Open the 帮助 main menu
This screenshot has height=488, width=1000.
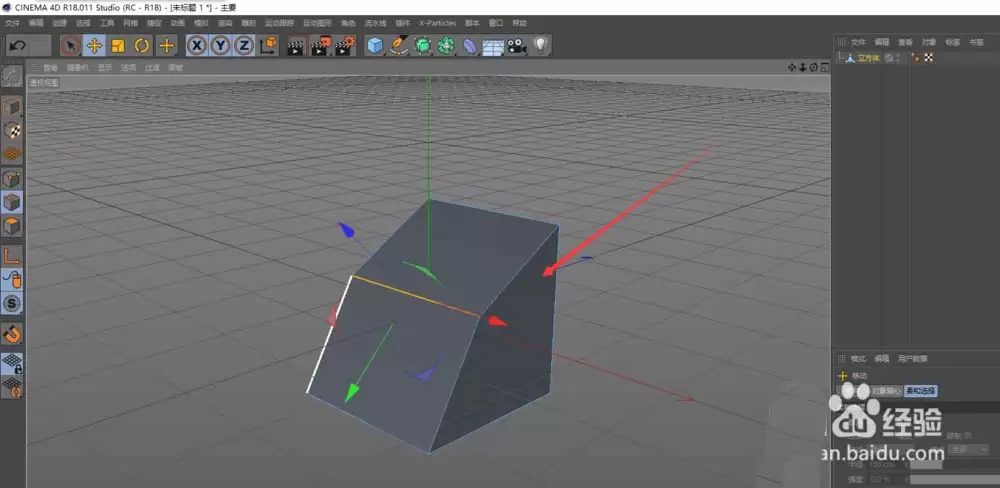pyautogui.click(x=520, y=24)
